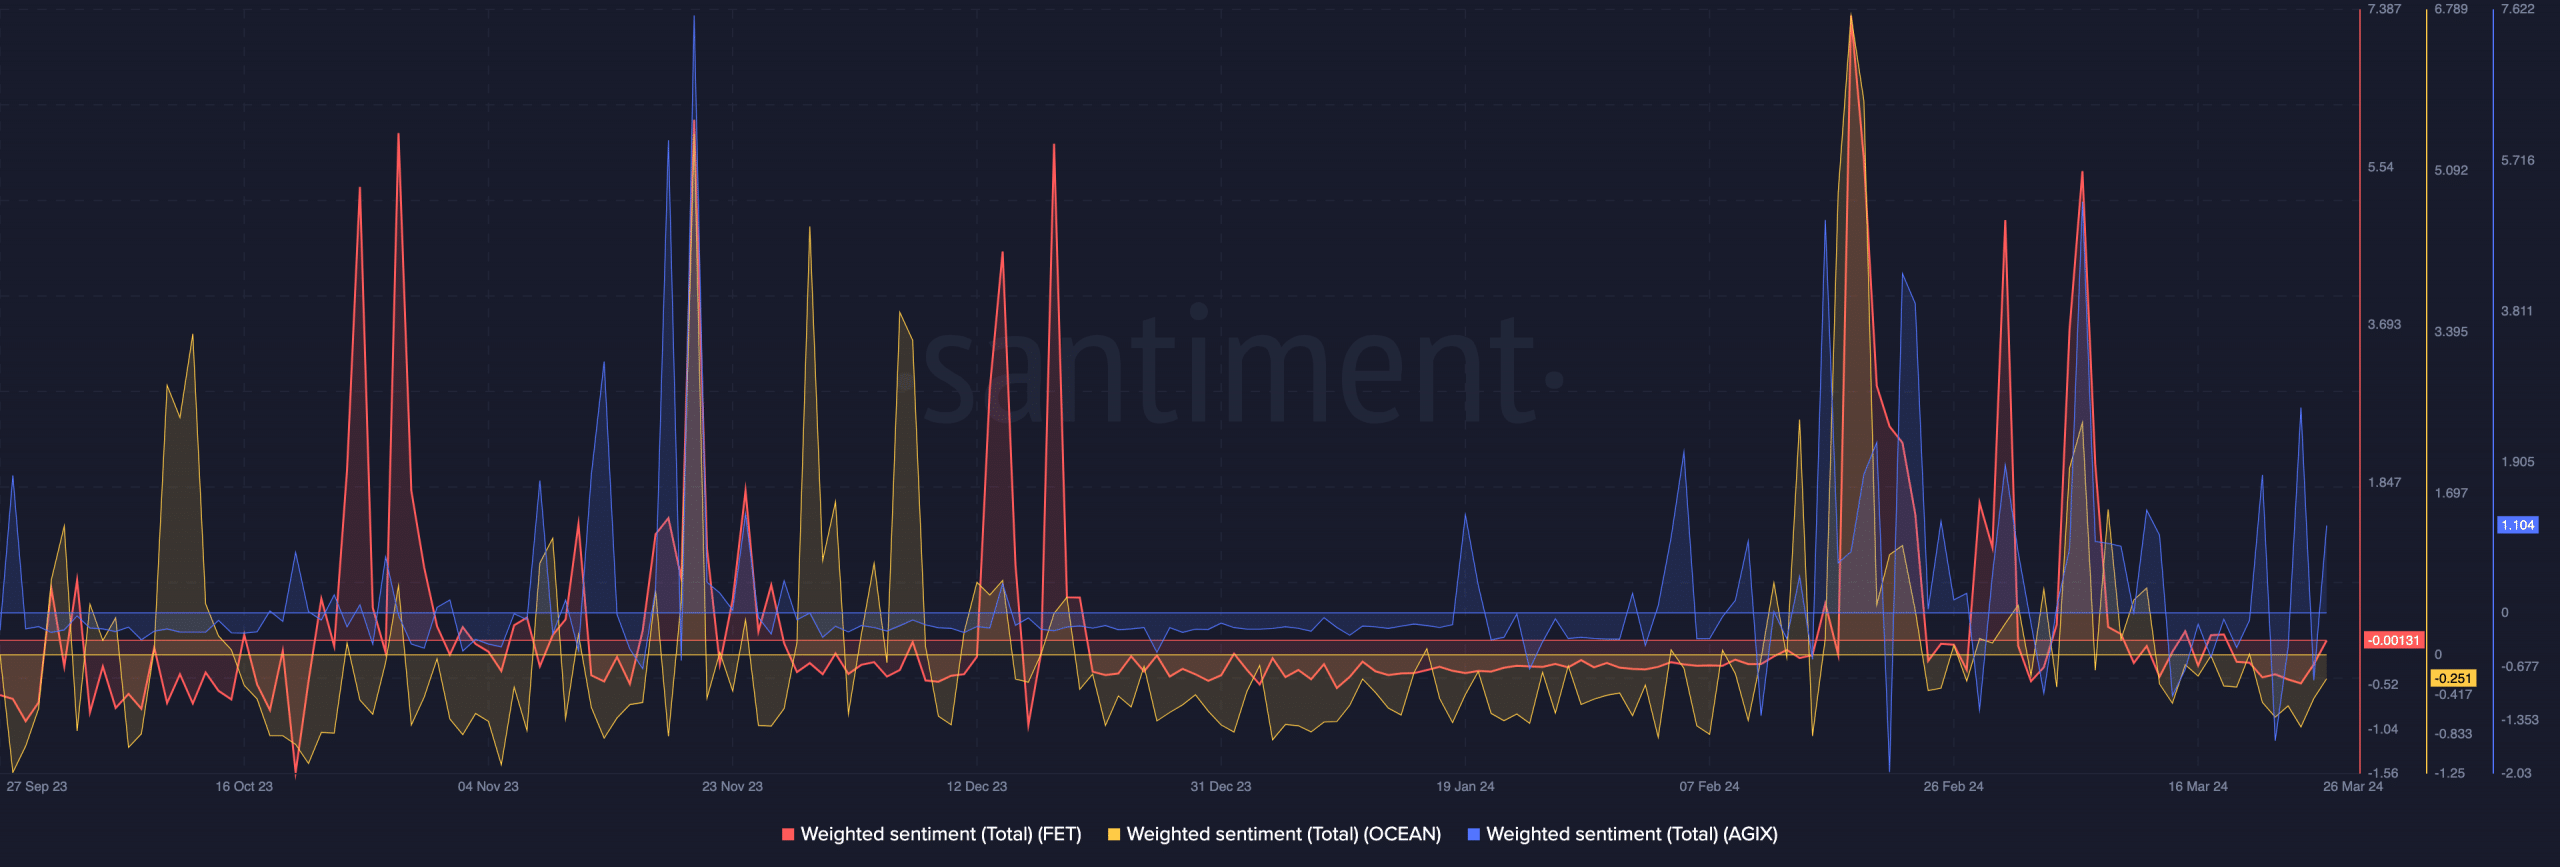
Task: Click the 31 Dec 23 date label
Action: pos(1221,786)
